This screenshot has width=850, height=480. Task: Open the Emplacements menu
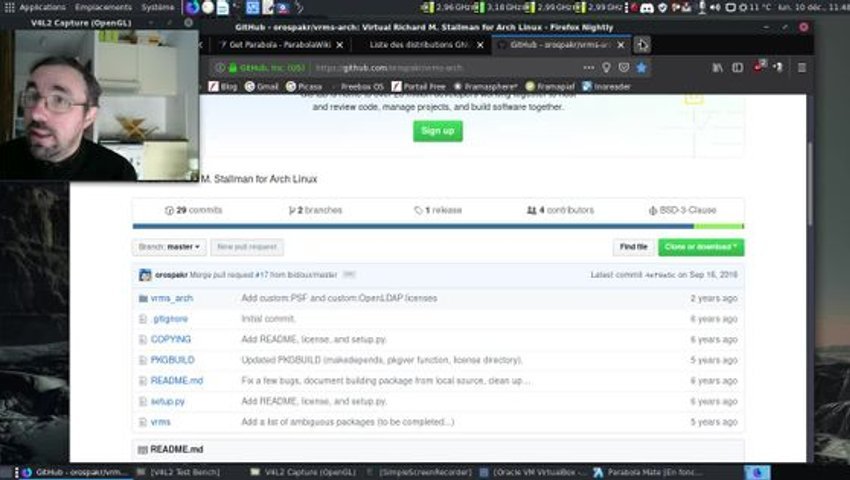[x=103, y=7]
